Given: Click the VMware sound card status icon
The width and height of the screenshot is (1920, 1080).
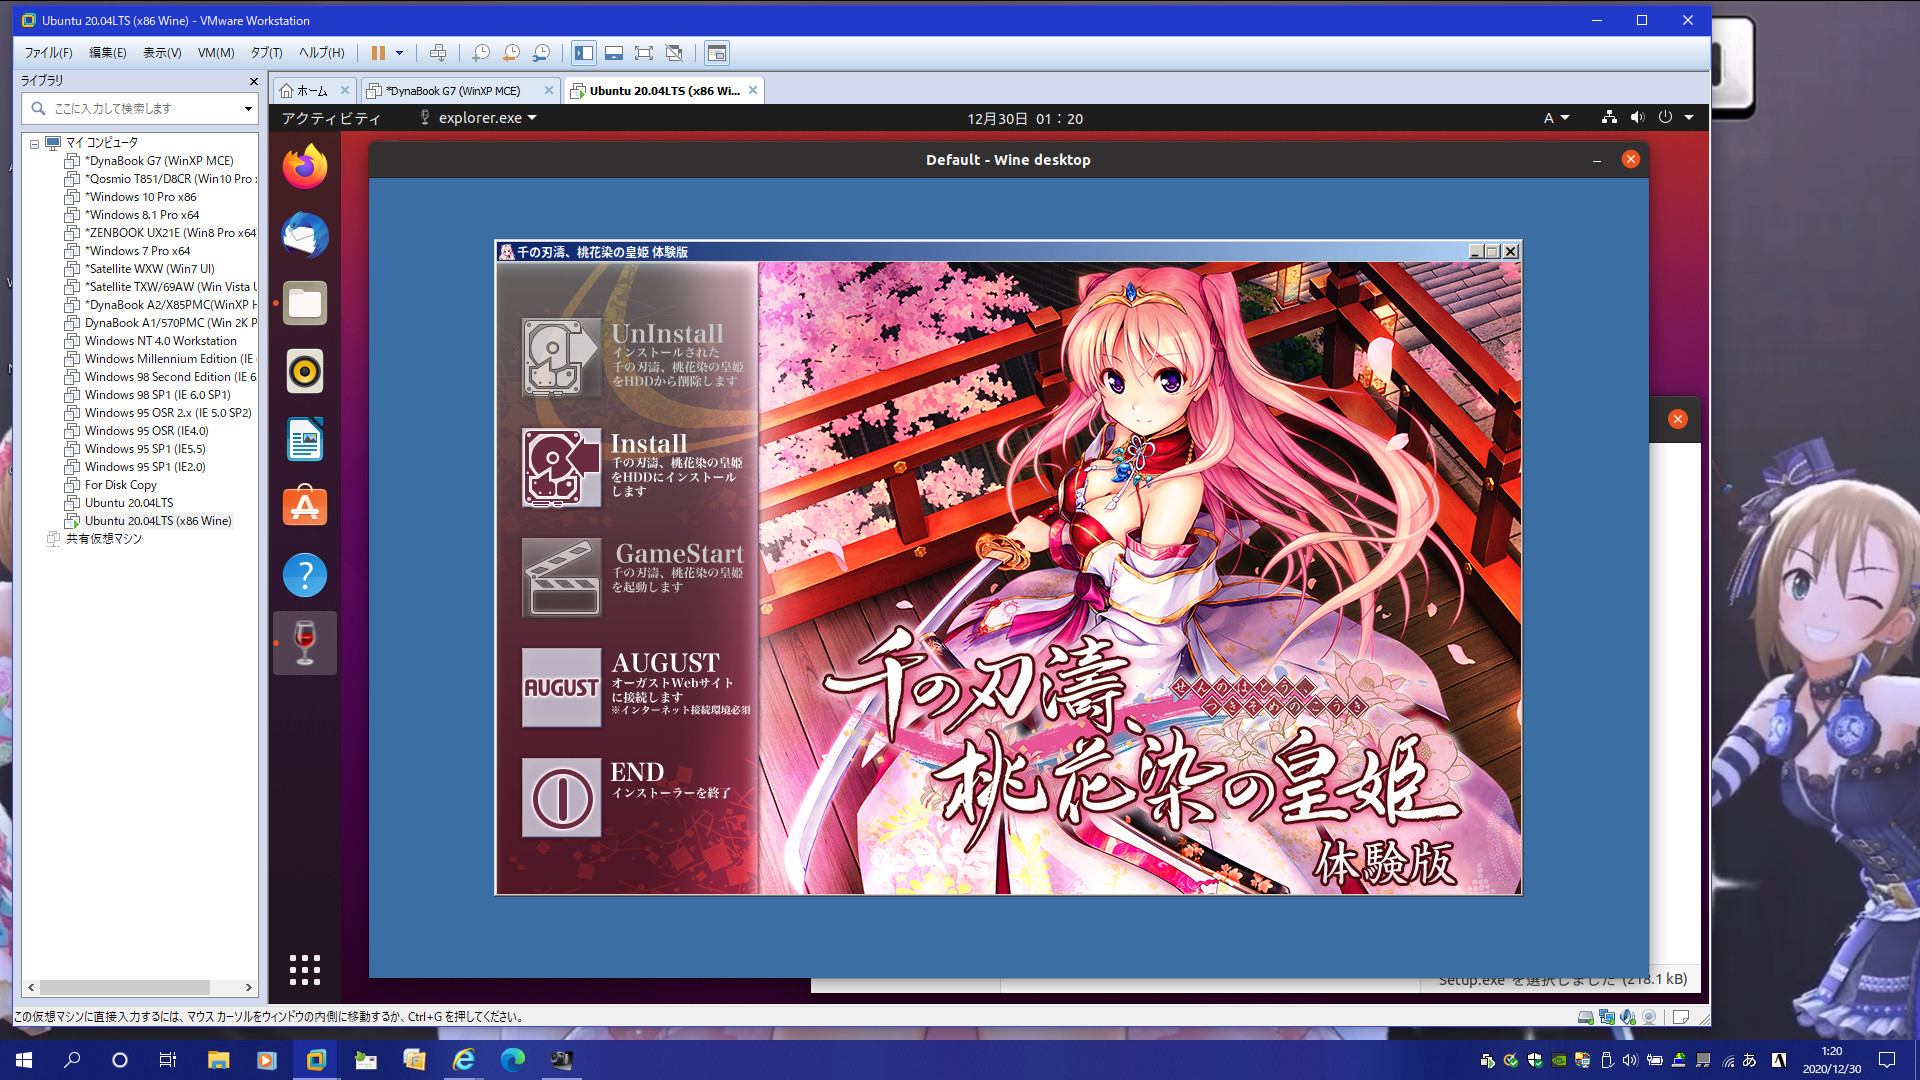Looking at the screenshot, I should (1628, 1017).
